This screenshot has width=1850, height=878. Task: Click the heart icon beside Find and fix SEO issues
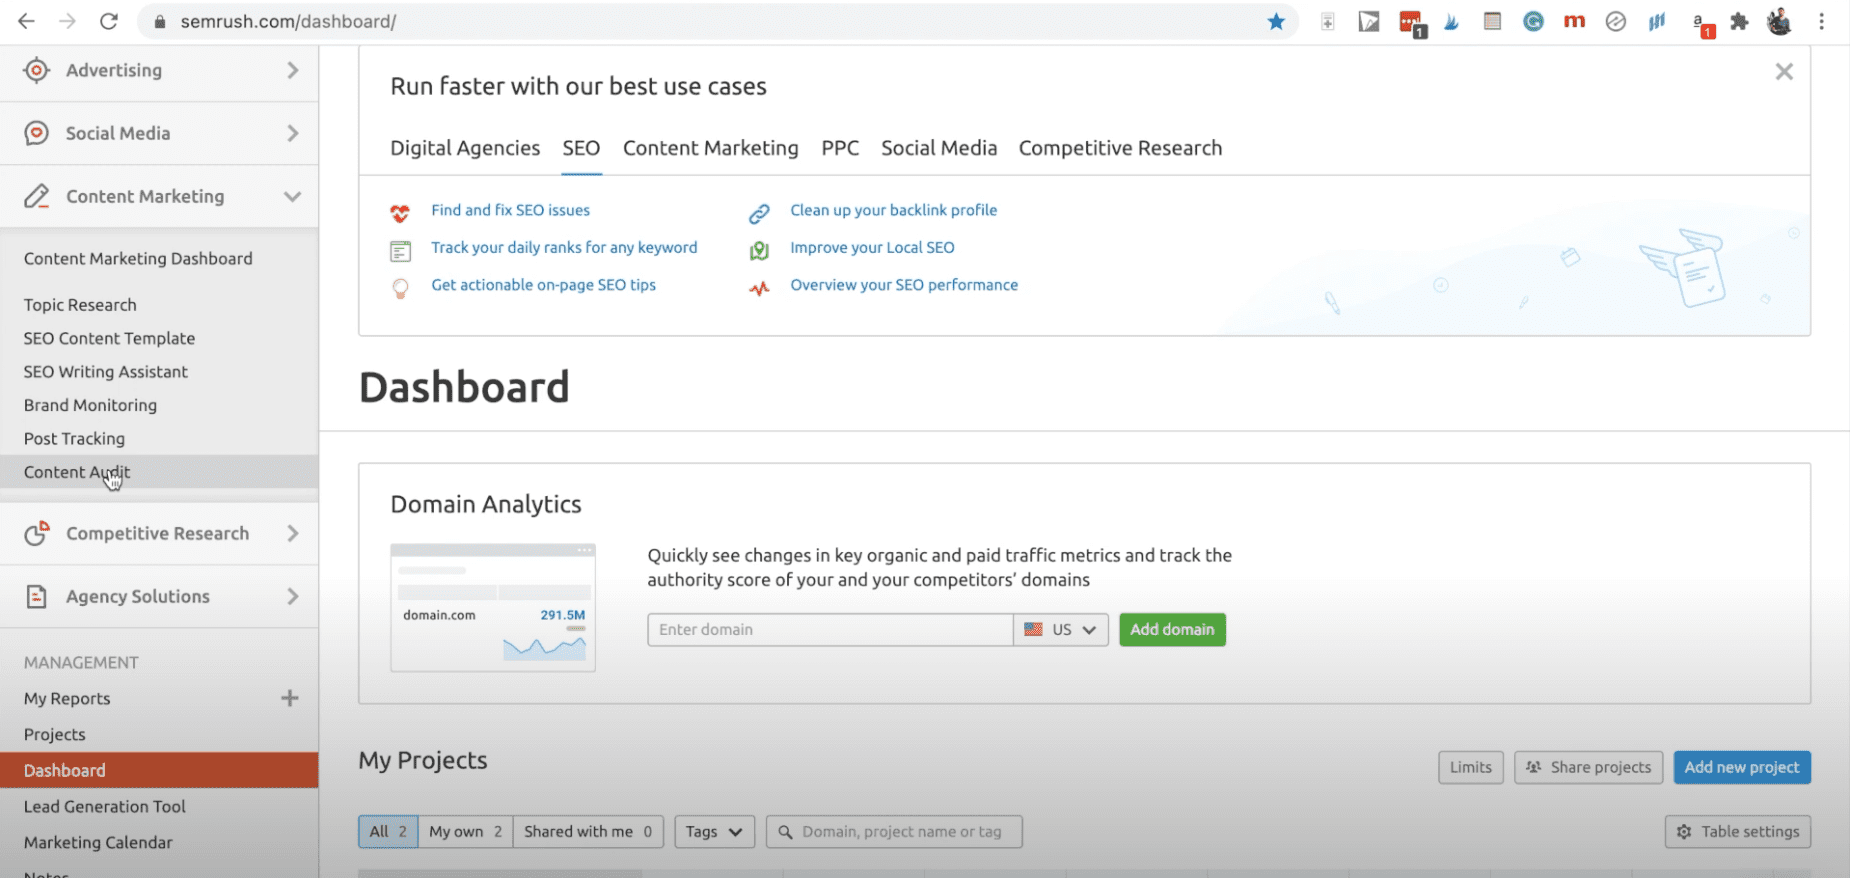coord(400,212)
